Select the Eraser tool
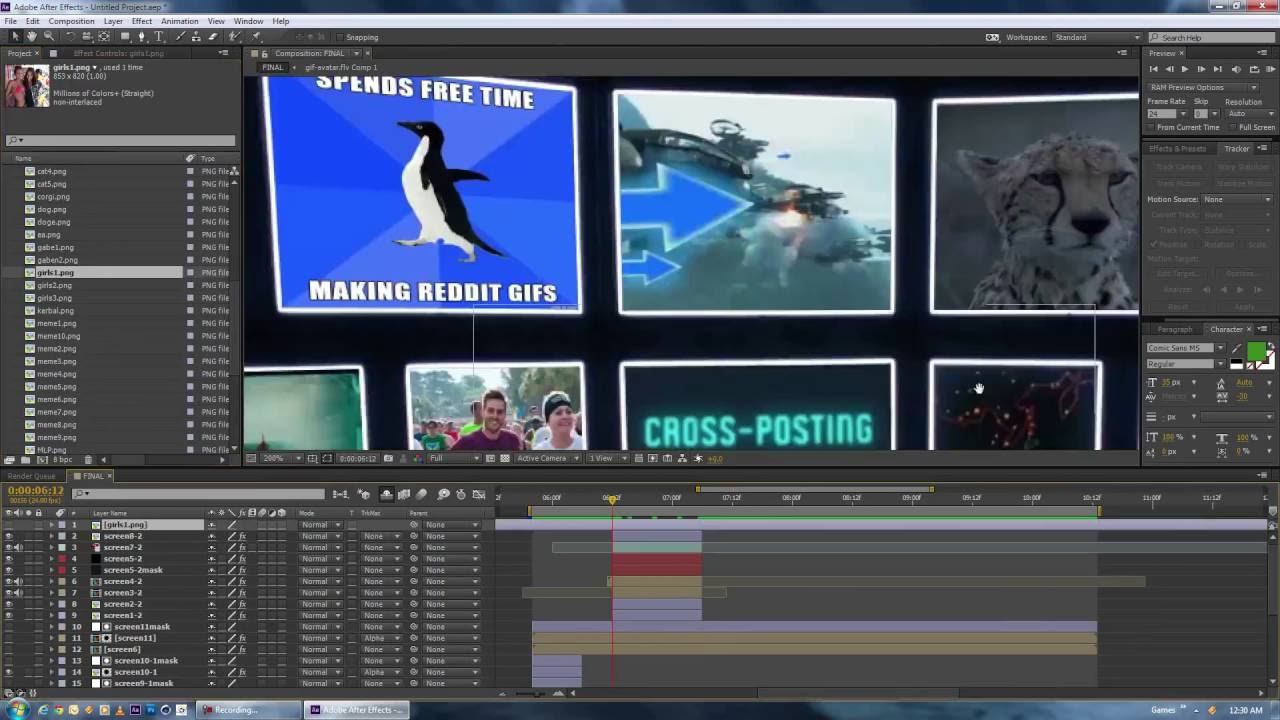Viewport: 1280px width, 720px height. click(x=213, y=37)
